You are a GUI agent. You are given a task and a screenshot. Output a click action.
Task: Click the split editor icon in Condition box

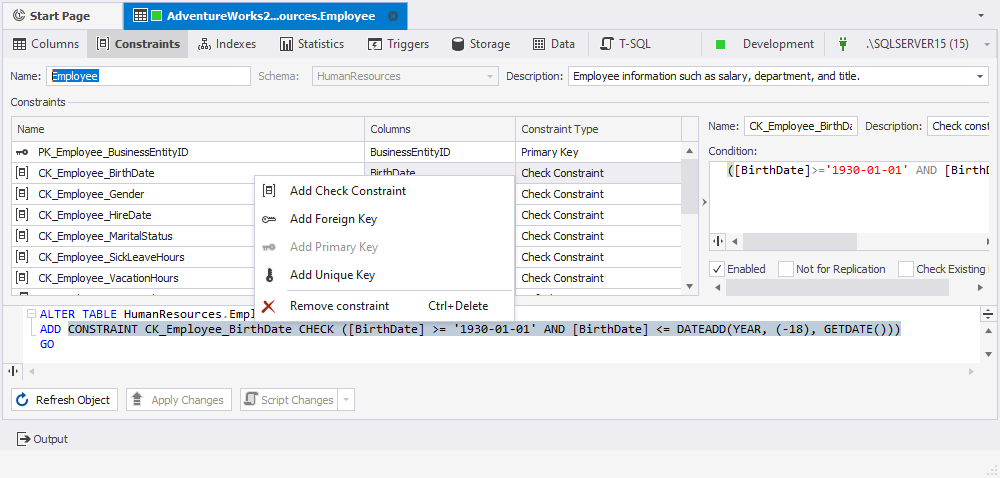coord(718,242)
